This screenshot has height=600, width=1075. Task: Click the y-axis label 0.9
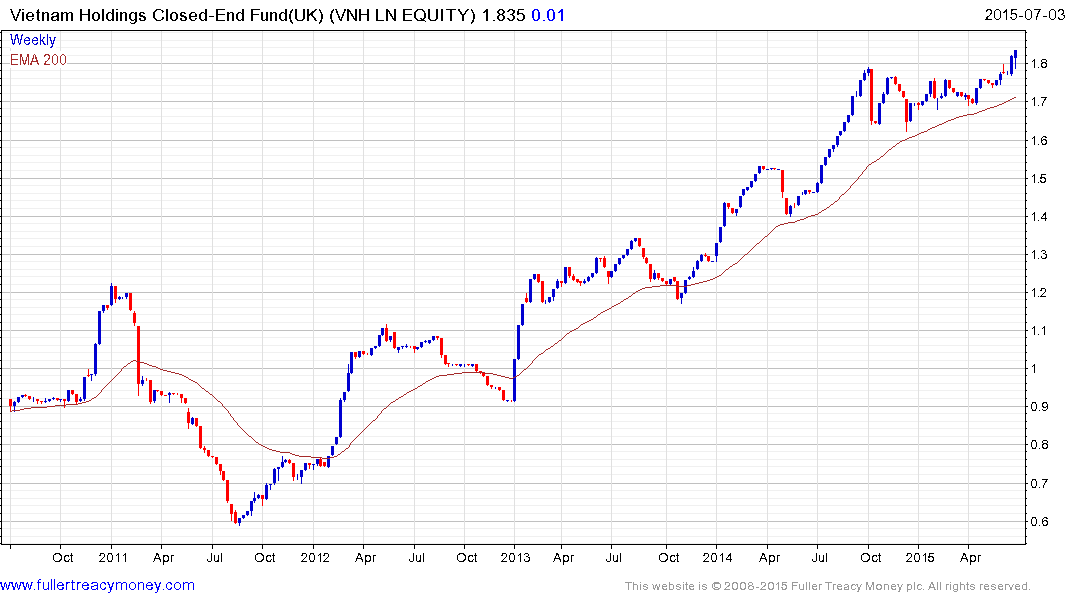click(x=1039, y=407)
